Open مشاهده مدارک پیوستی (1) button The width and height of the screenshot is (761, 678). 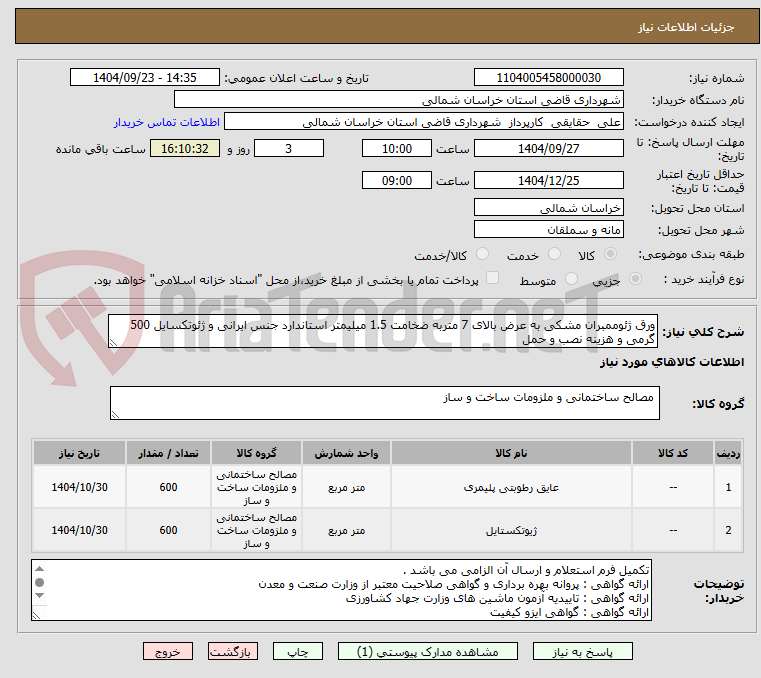428,651
